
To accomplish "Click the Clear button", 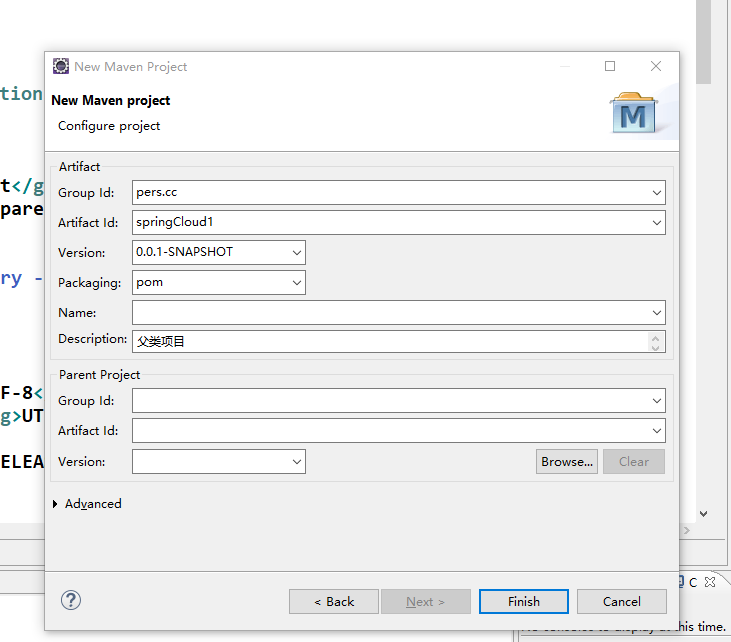I will pos(634,462).
